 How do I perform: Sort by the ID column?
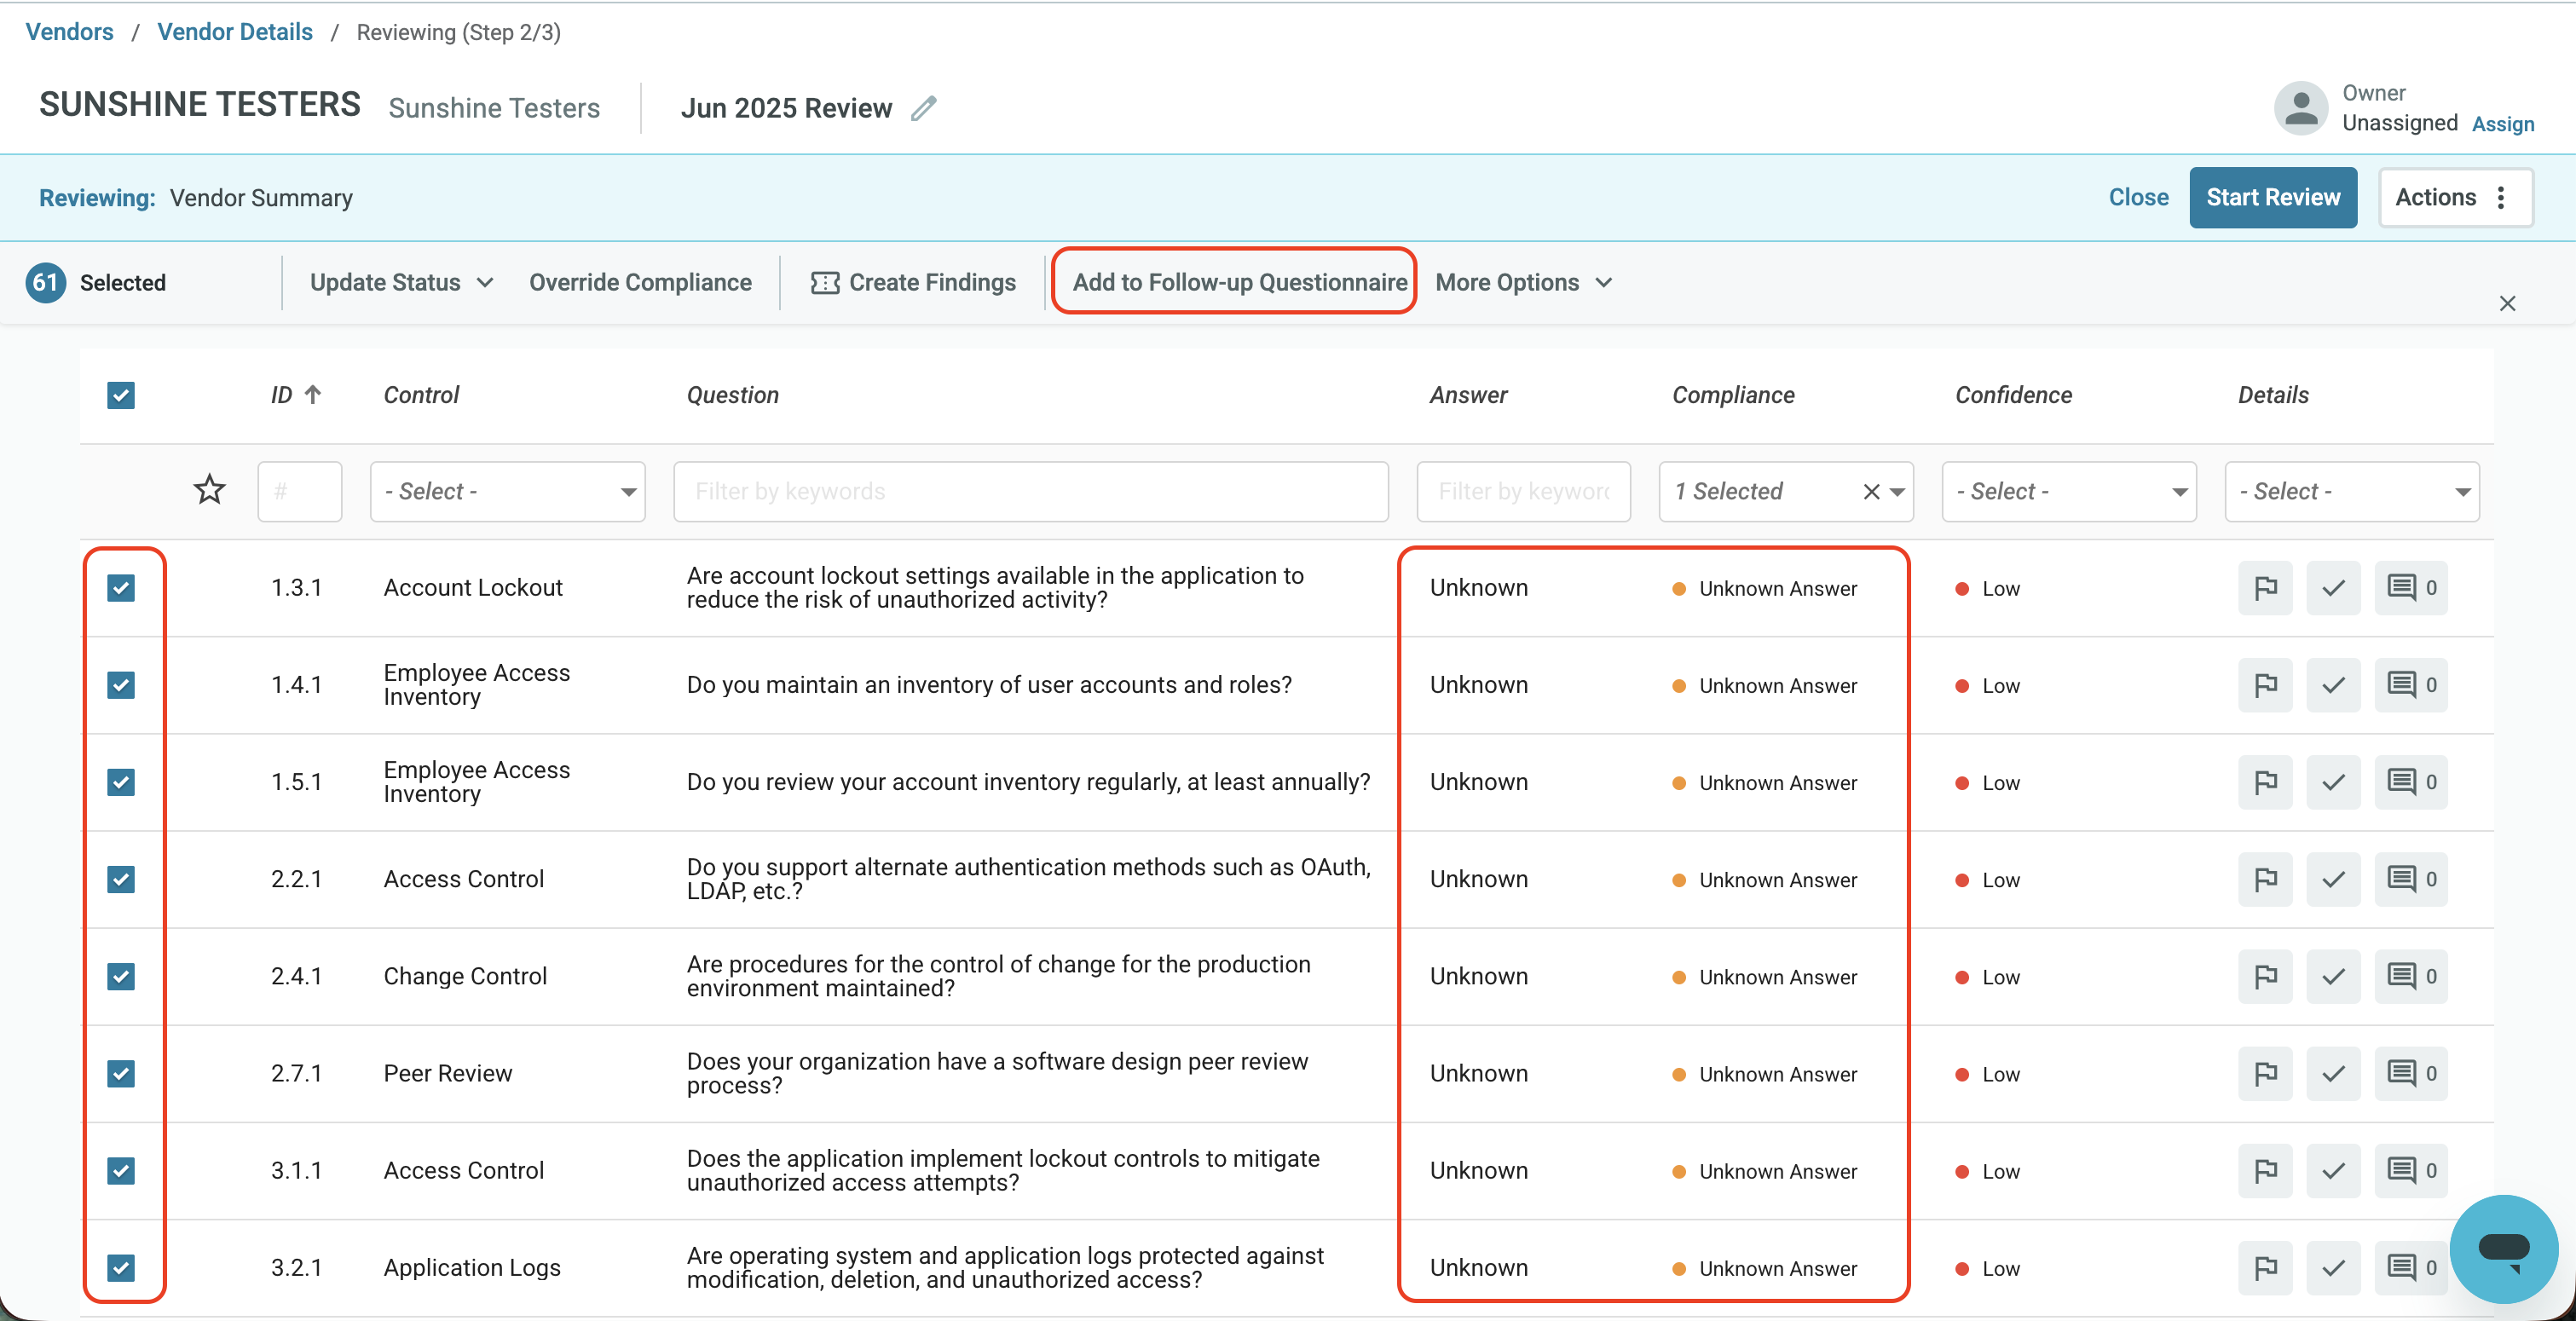tap(295, 395)
